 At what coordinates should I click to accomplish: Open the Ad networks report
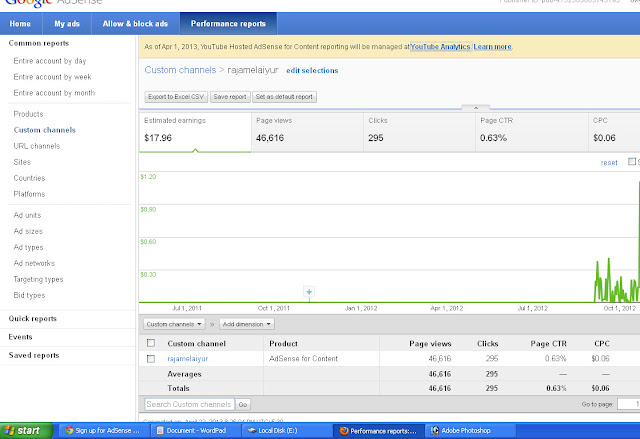[x=34, y=263]
